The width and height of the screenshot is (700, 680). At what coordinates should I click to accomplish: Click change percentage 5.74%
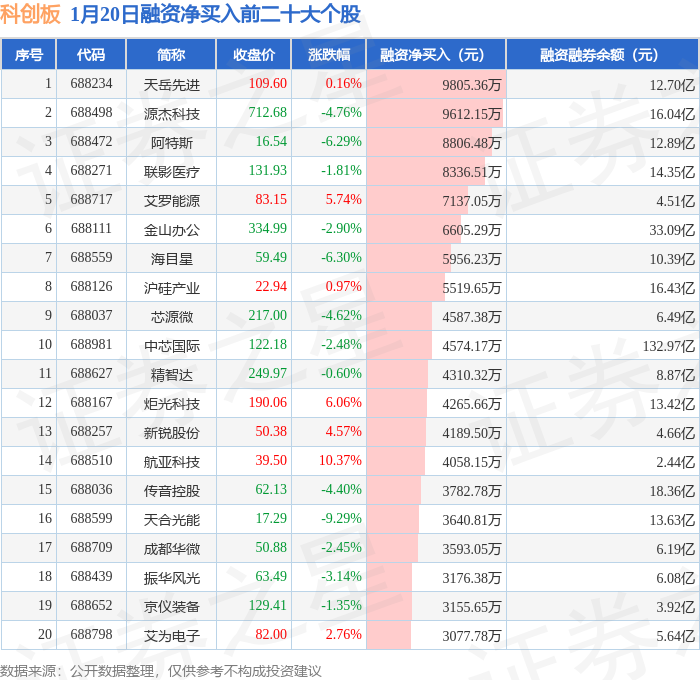point(343,199)
